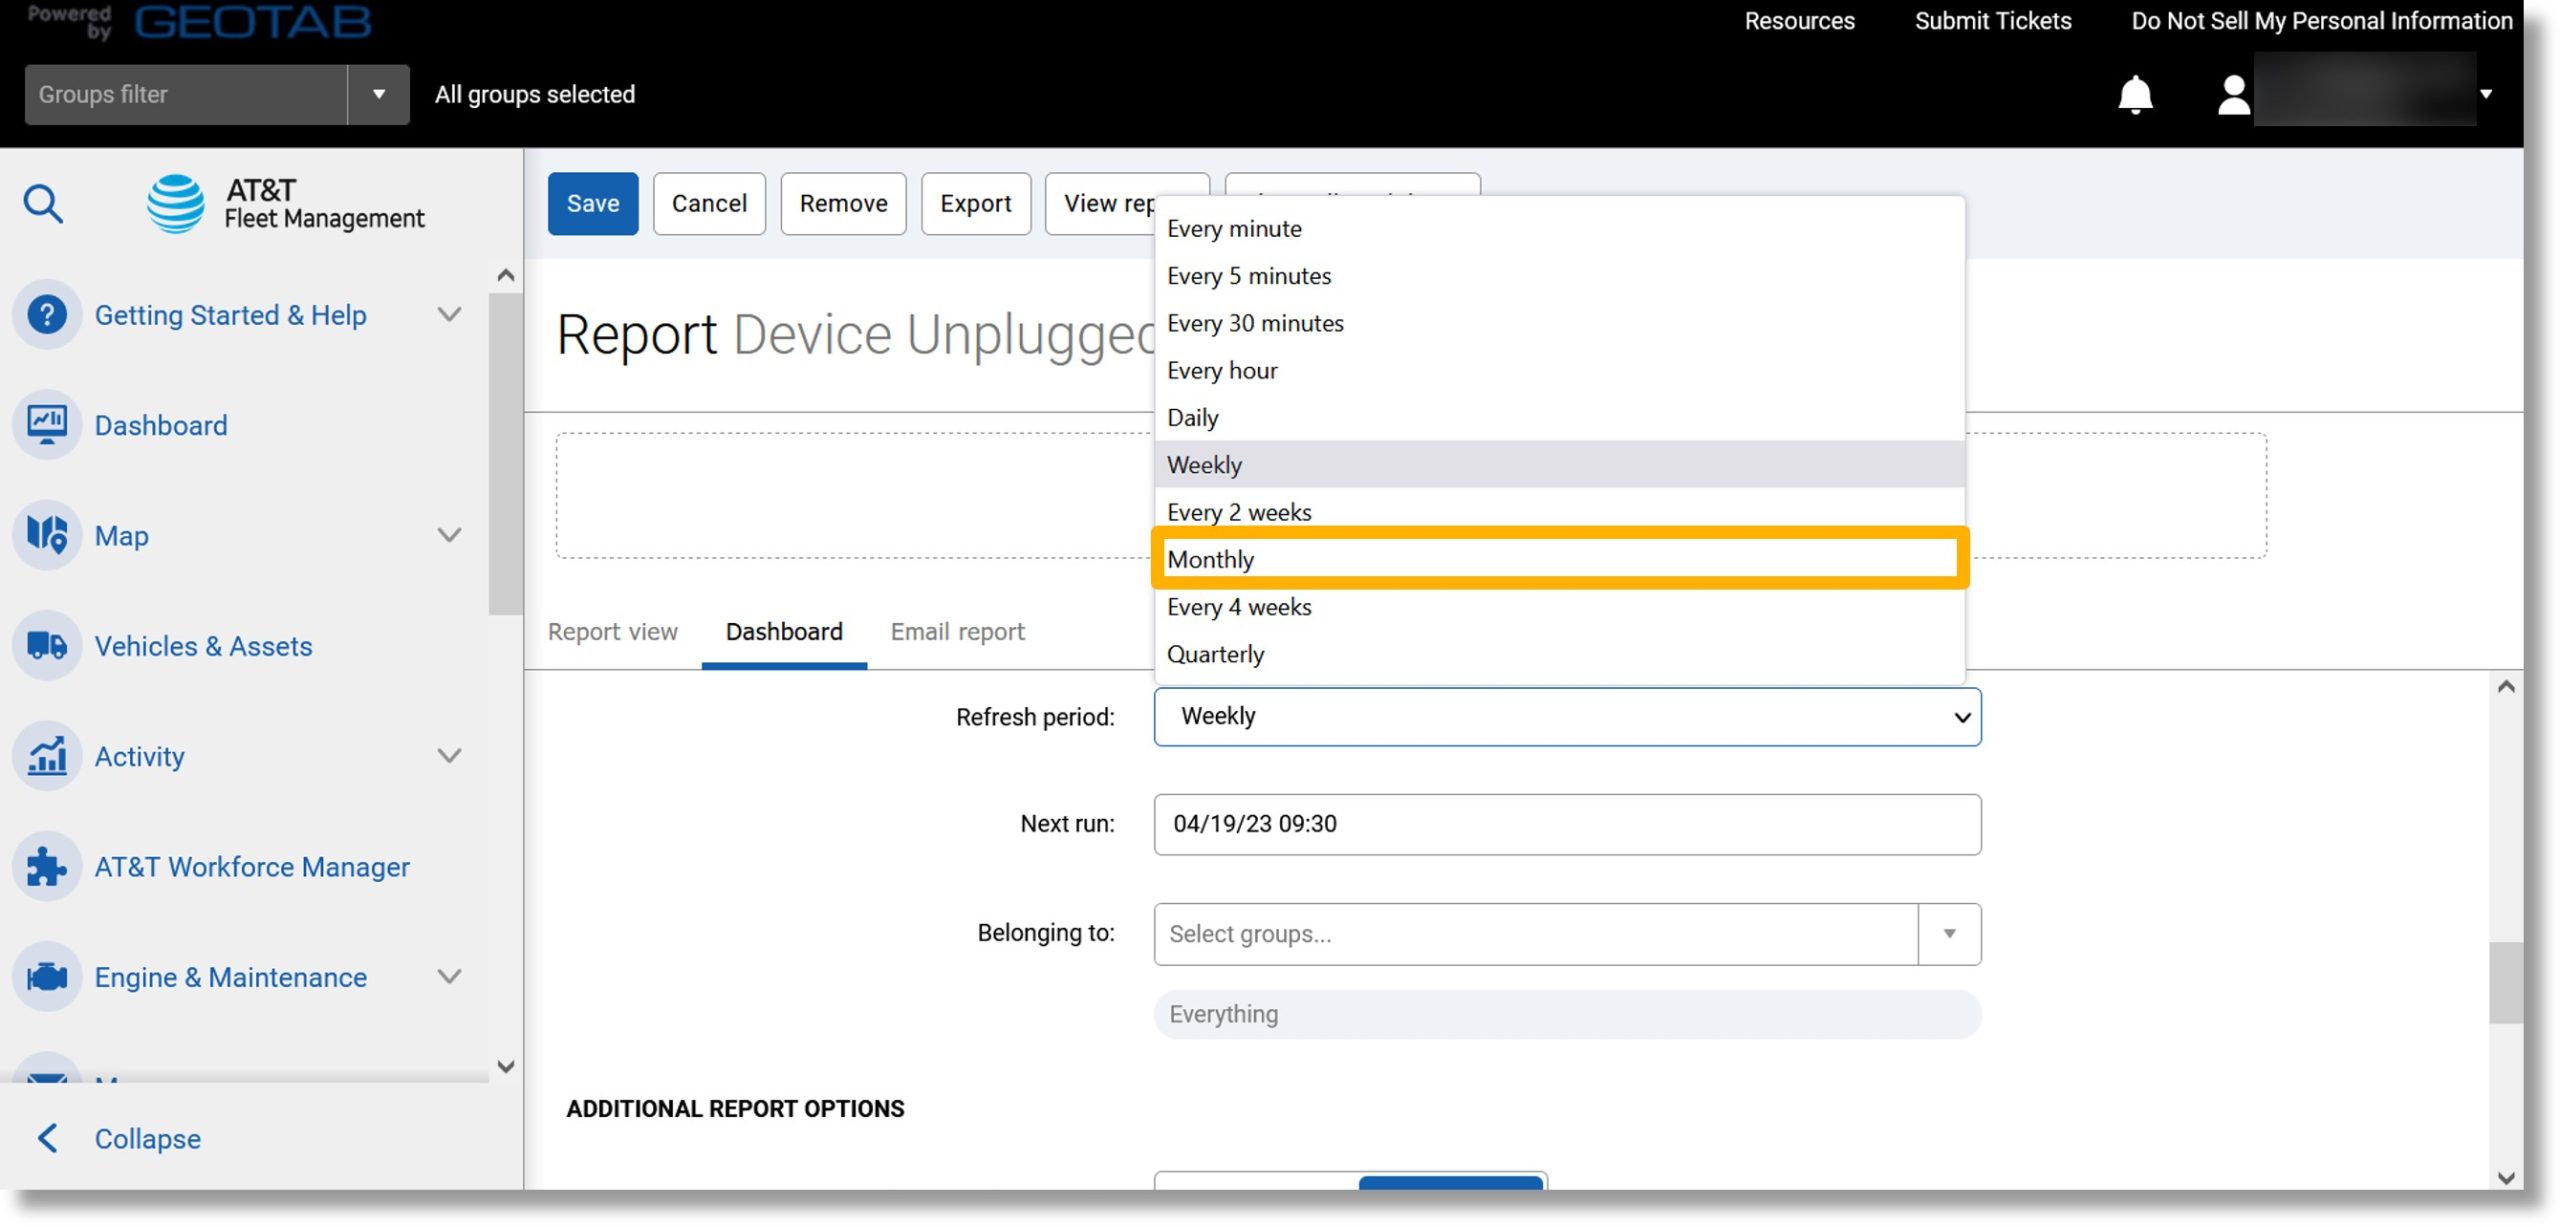The height and width of the screenshot is (1226, 2560).
Task: Expand the Map menu chevron
Action: click(450, 535)
